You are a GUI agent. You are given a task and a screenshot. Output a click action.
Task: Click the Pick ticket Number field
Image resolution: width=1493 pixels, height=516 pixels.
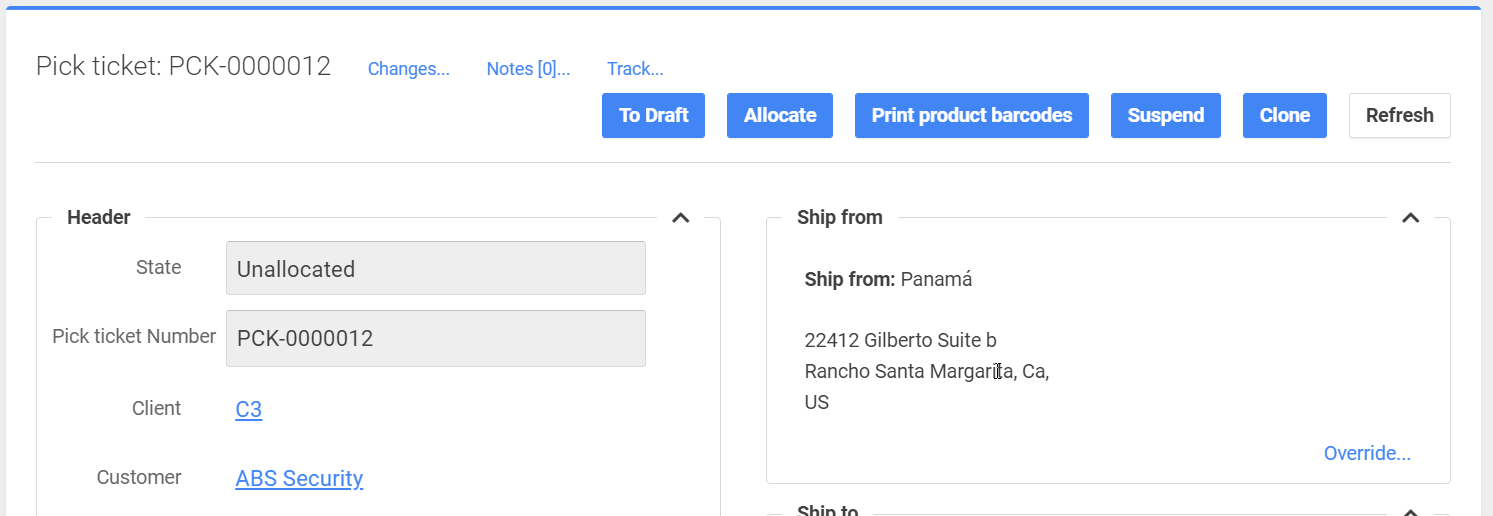pos(435,338)
